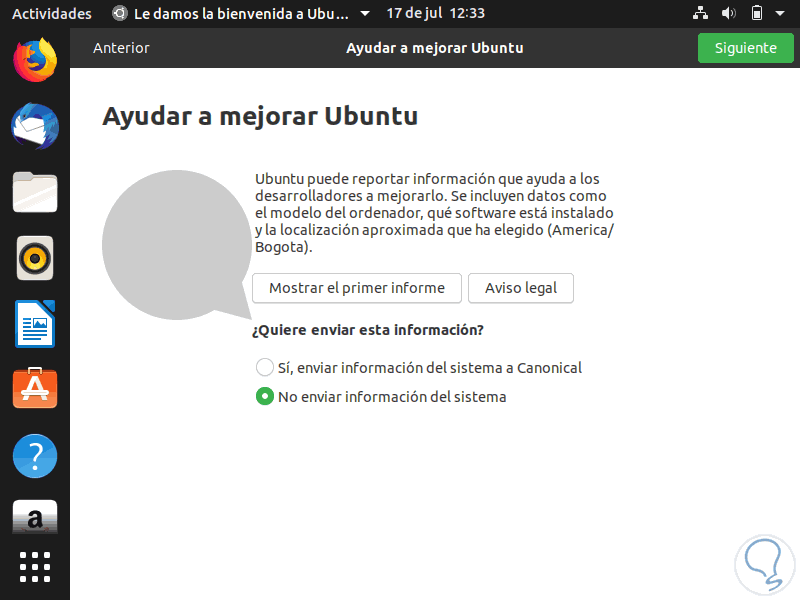Viewport: 800px width, 600px height.
Task: Launch Amazon from the dock
Action: point(35,517)
